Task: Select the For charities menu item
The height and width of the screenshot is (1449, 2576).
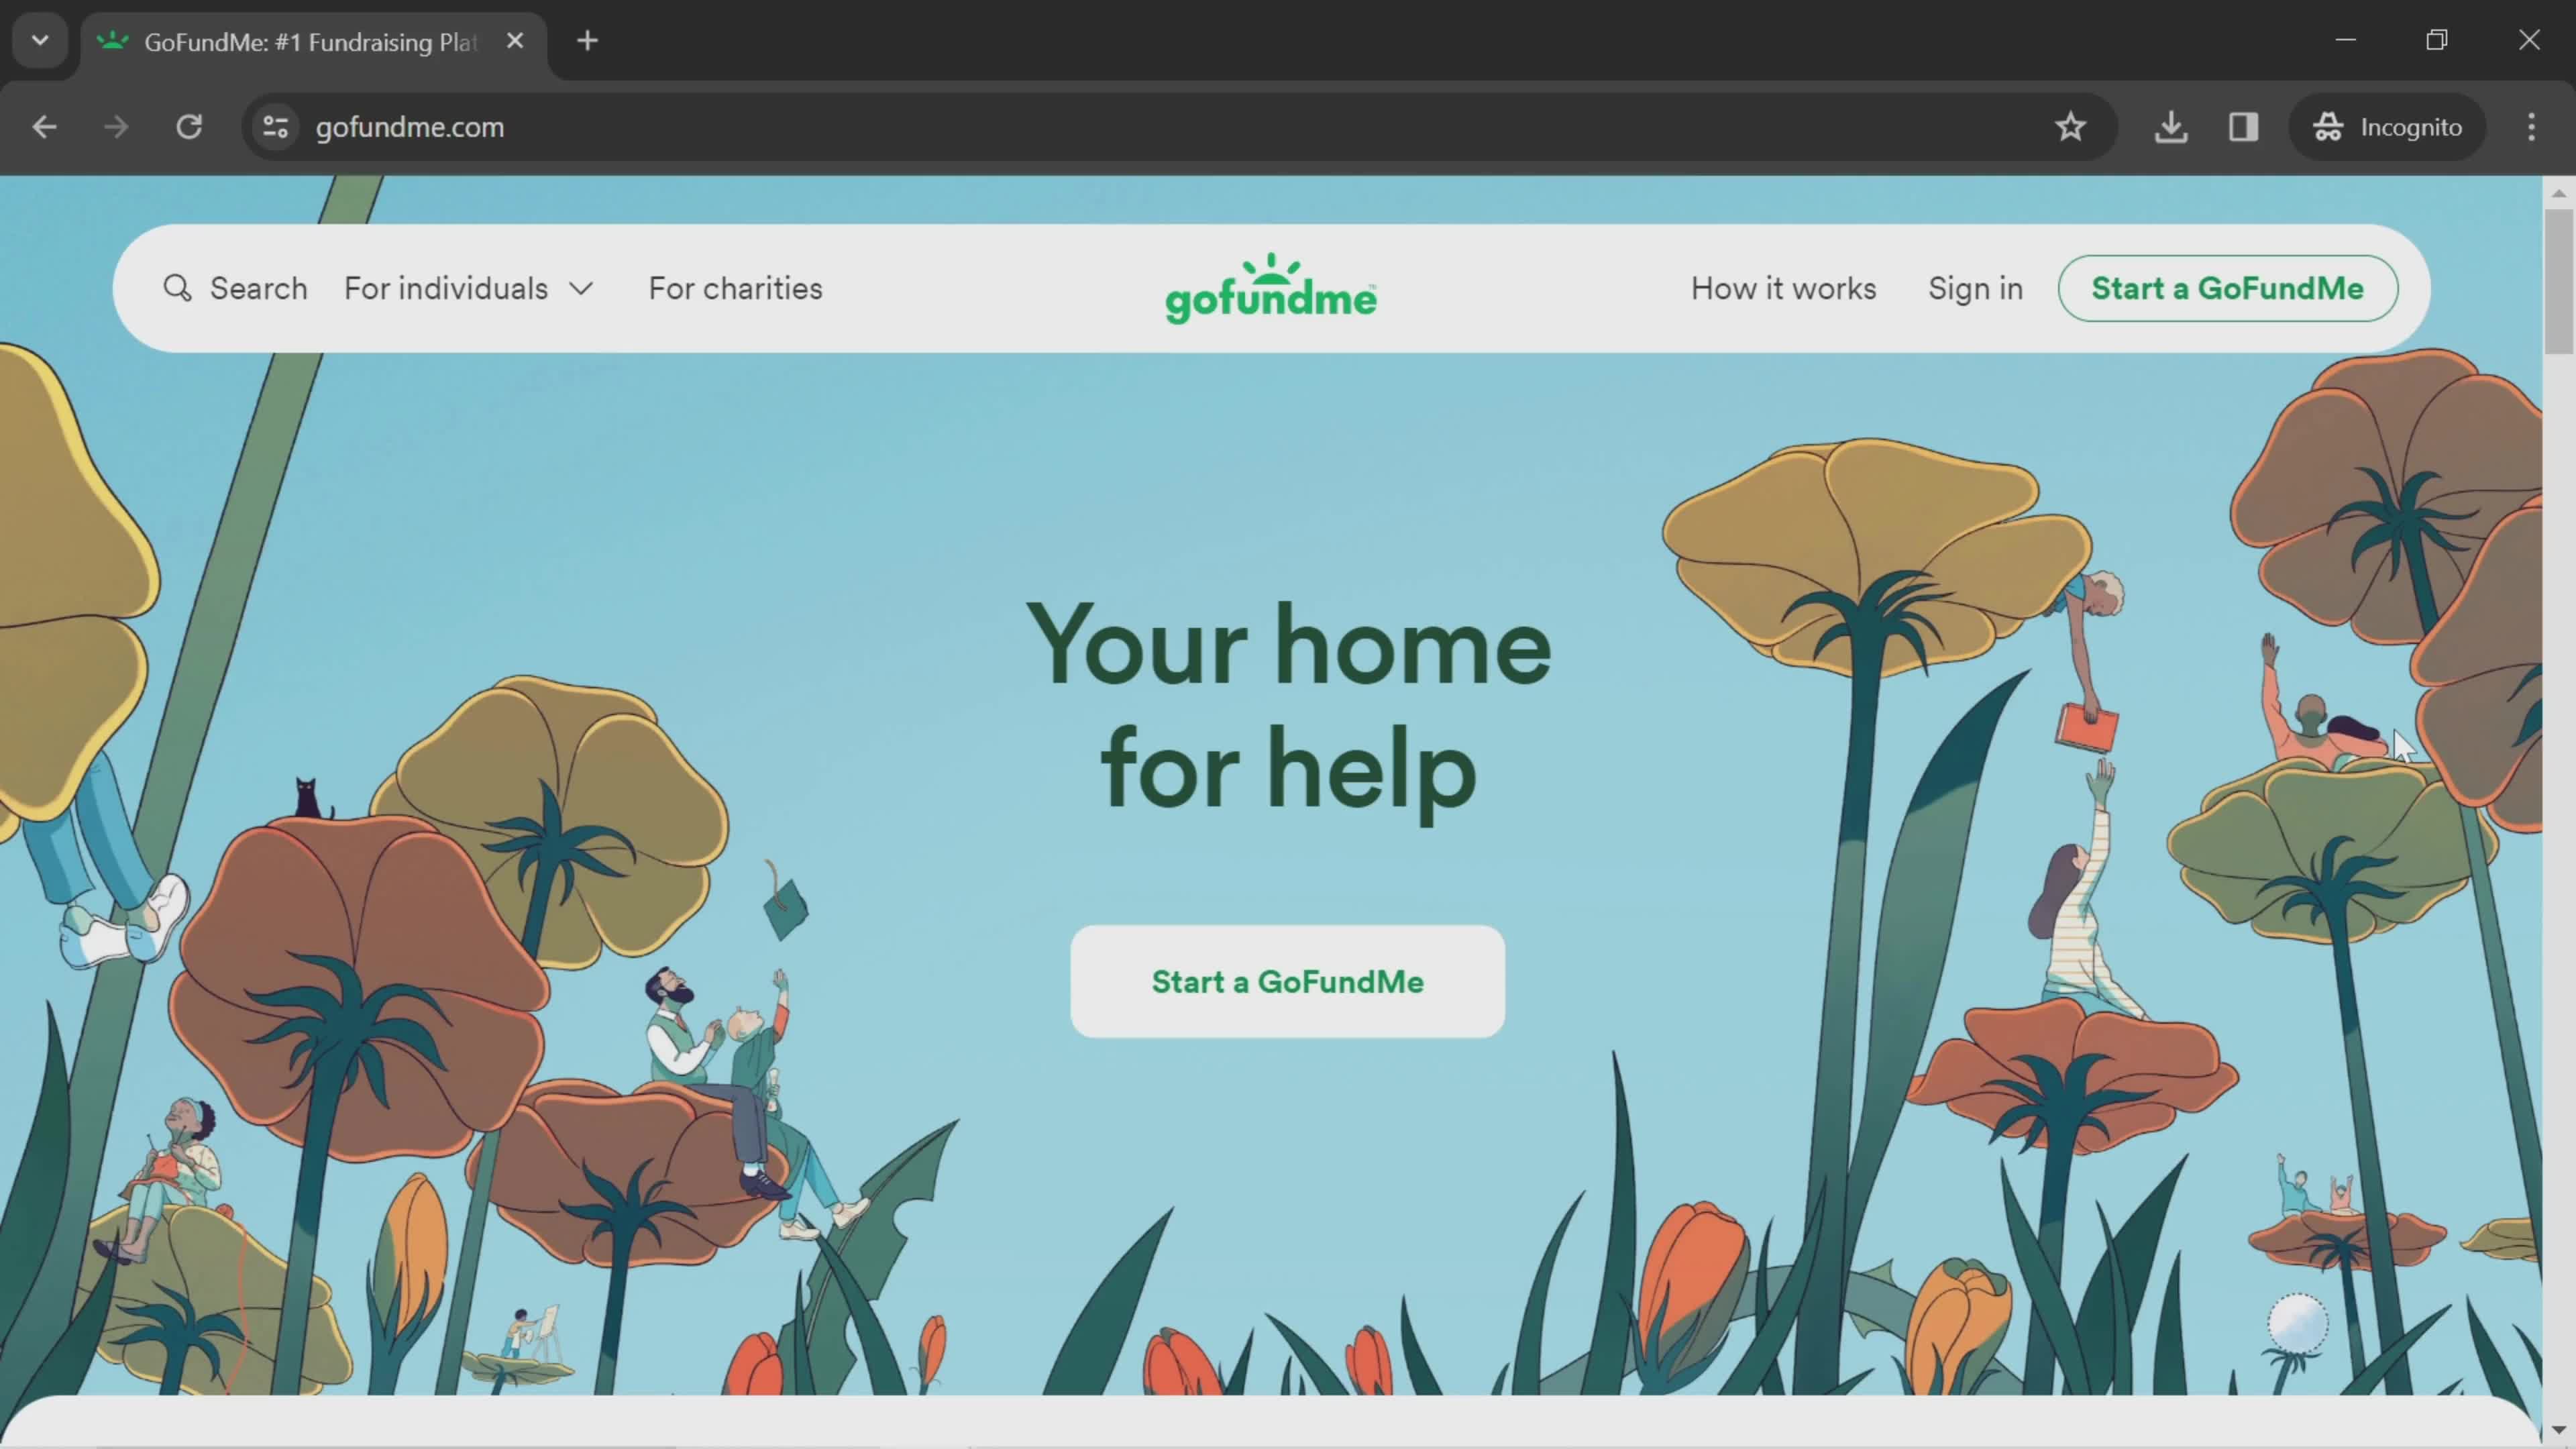Action: 735,288
